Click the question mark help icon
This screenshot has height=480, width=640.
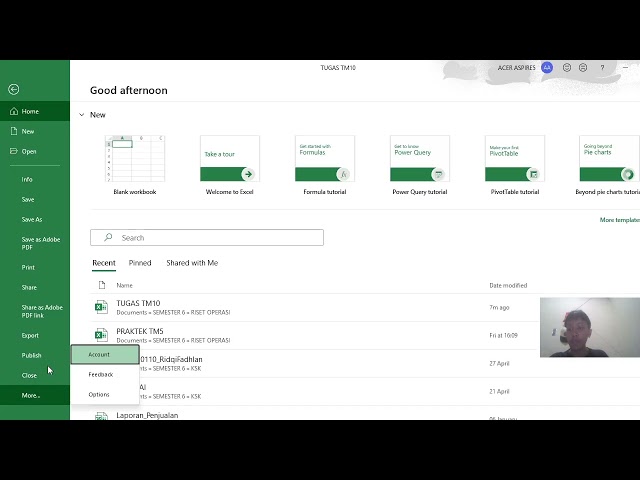point(602,68)
